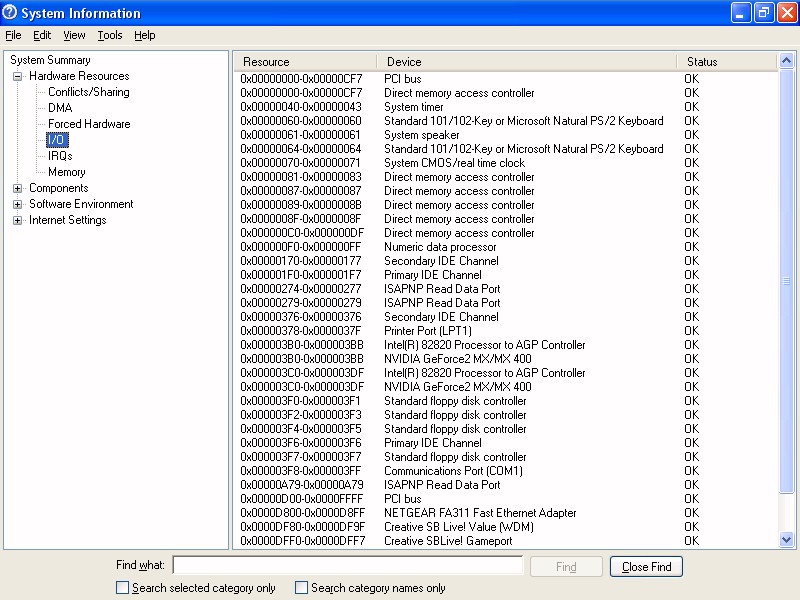Click the scrollbar down arrow
This screenshot has width=800, height=600.
[786, 540]
